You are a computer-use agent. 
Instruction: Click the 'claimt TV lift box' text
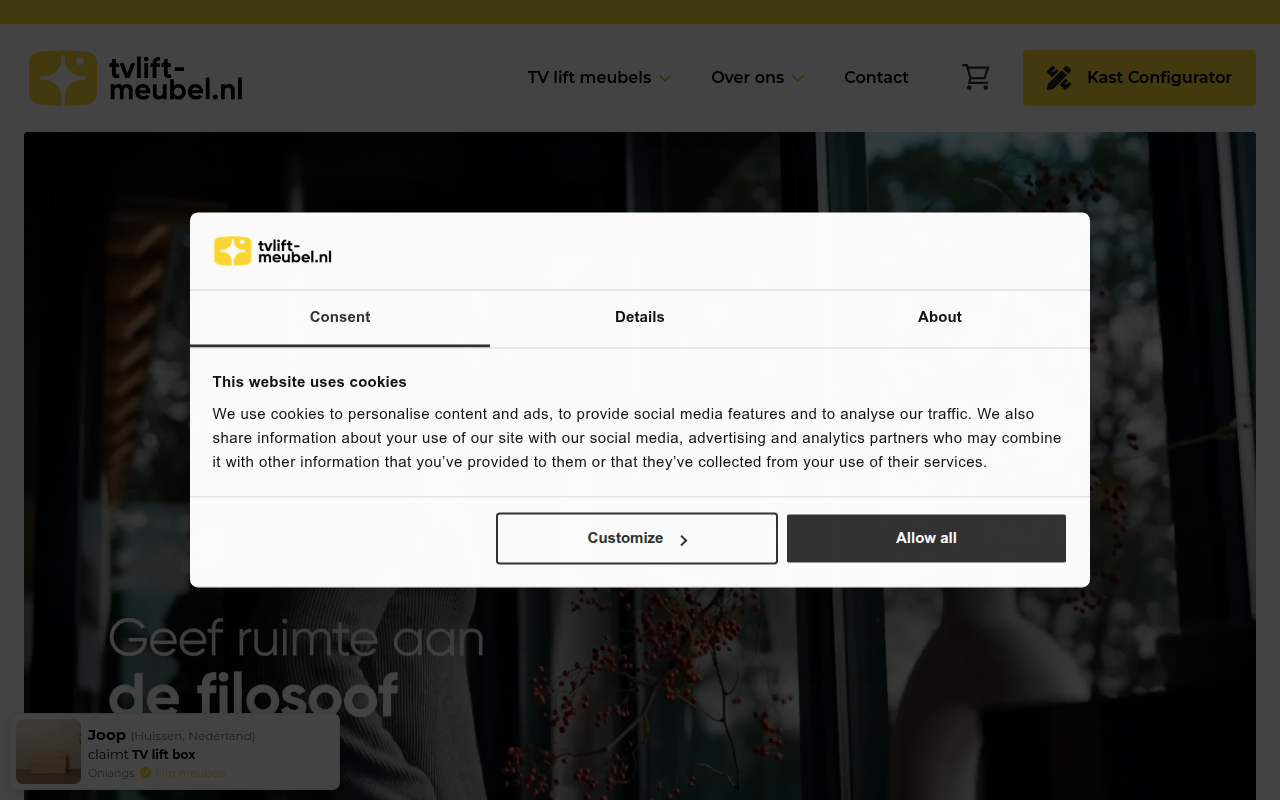(141, 754)
